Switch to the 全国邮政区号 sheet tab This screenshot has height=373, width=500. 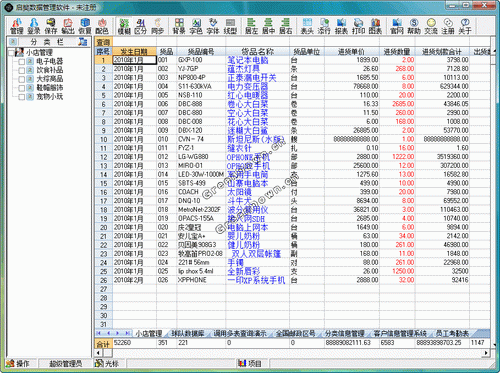[x=295, y=333]
